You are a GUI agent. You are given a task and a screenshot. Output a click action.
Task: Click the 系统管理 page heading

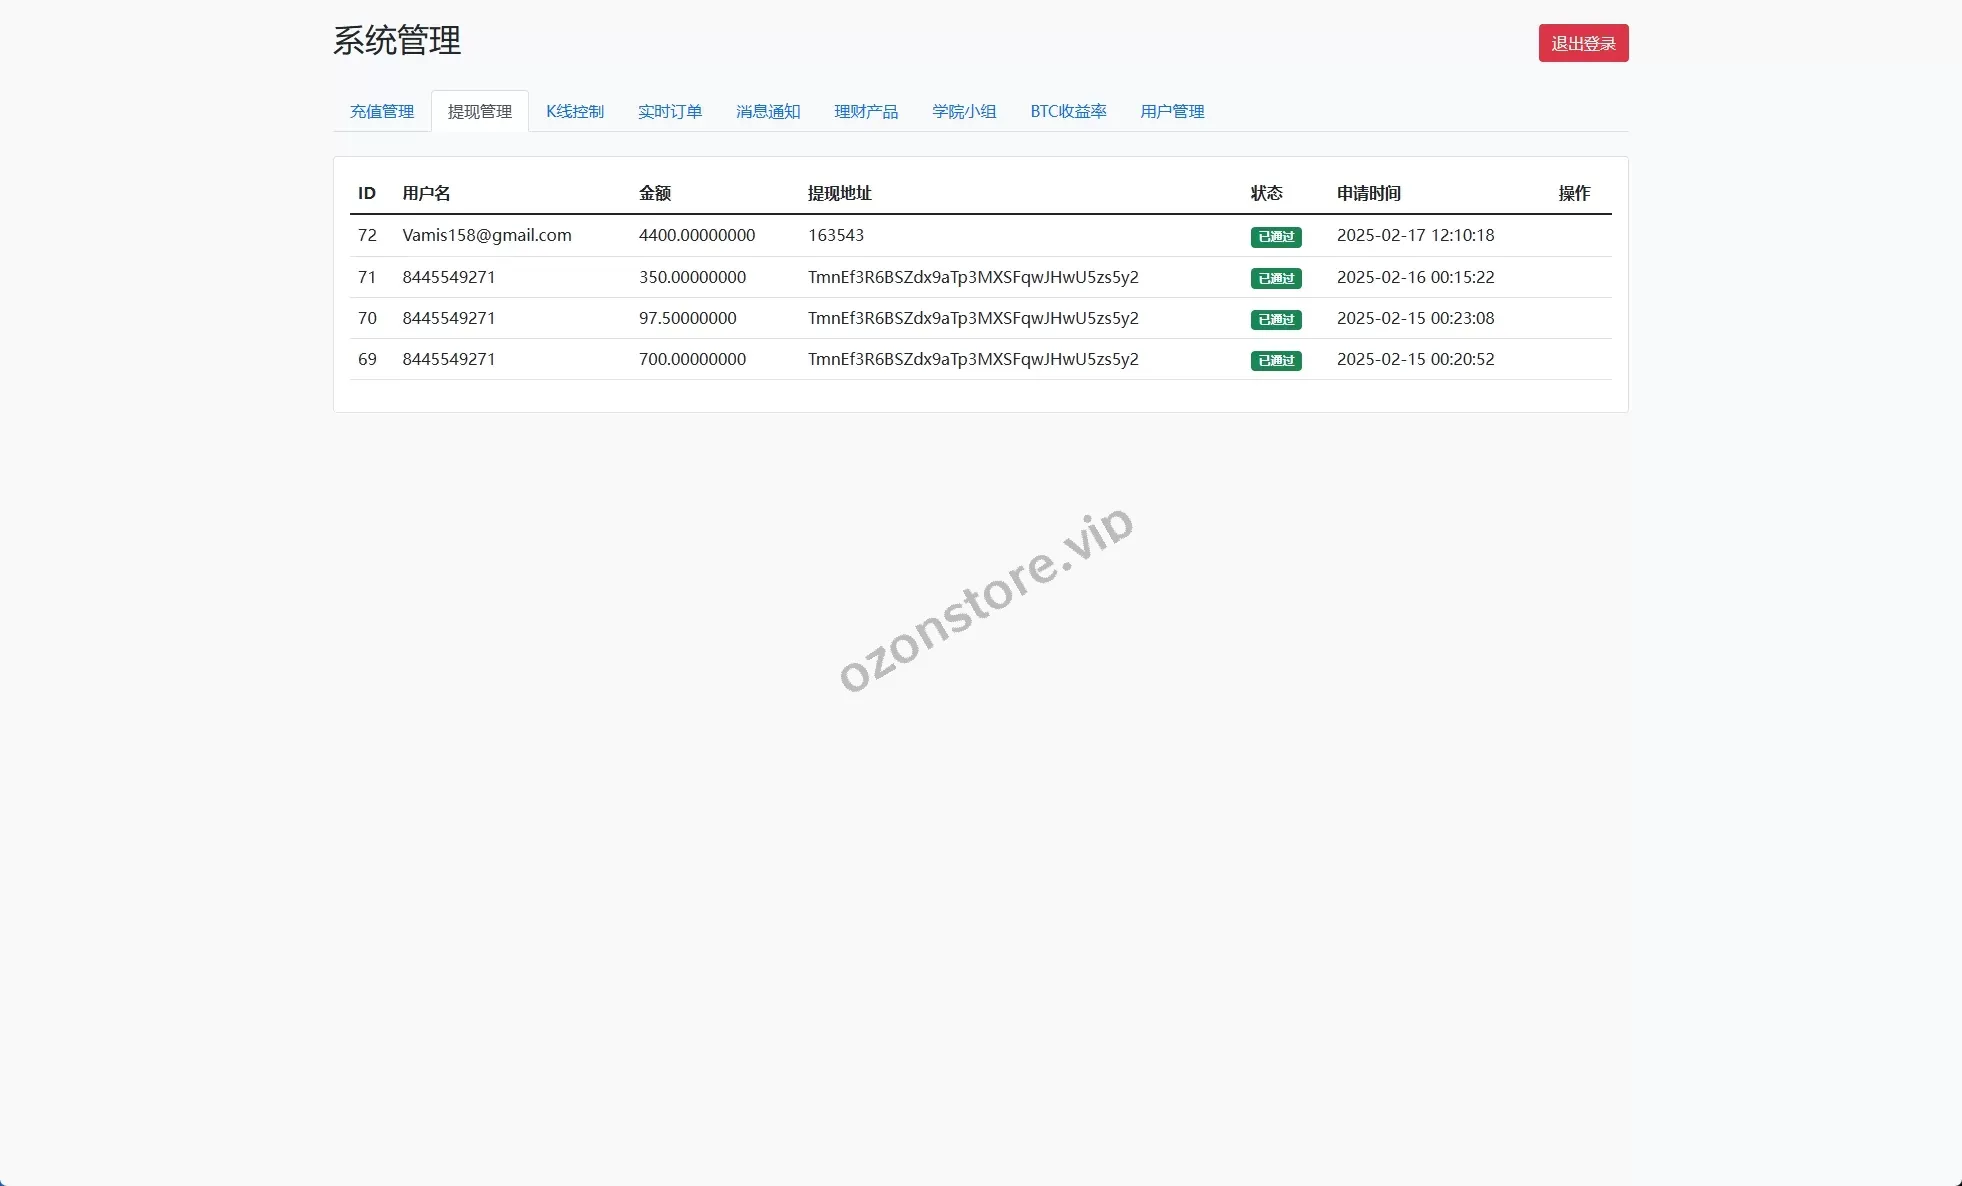coord(396,40)
